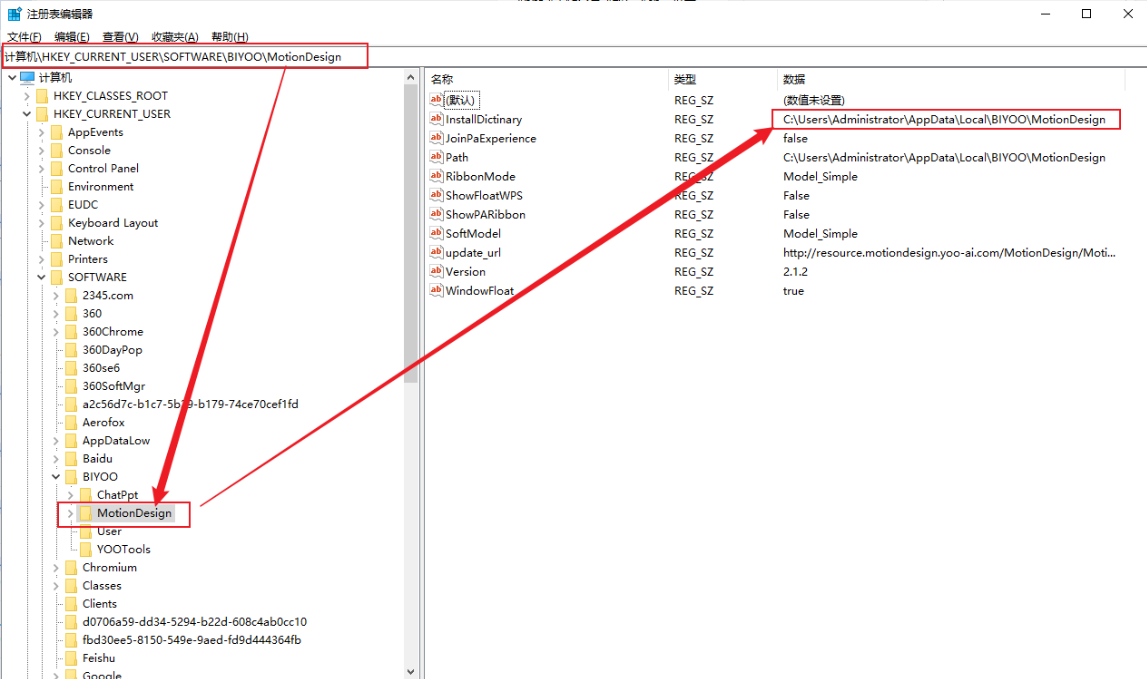Open the 收藏夹(A) favorites menu
The height and width of the screenshot is (679, 1147).
click(x=175, y=37)
